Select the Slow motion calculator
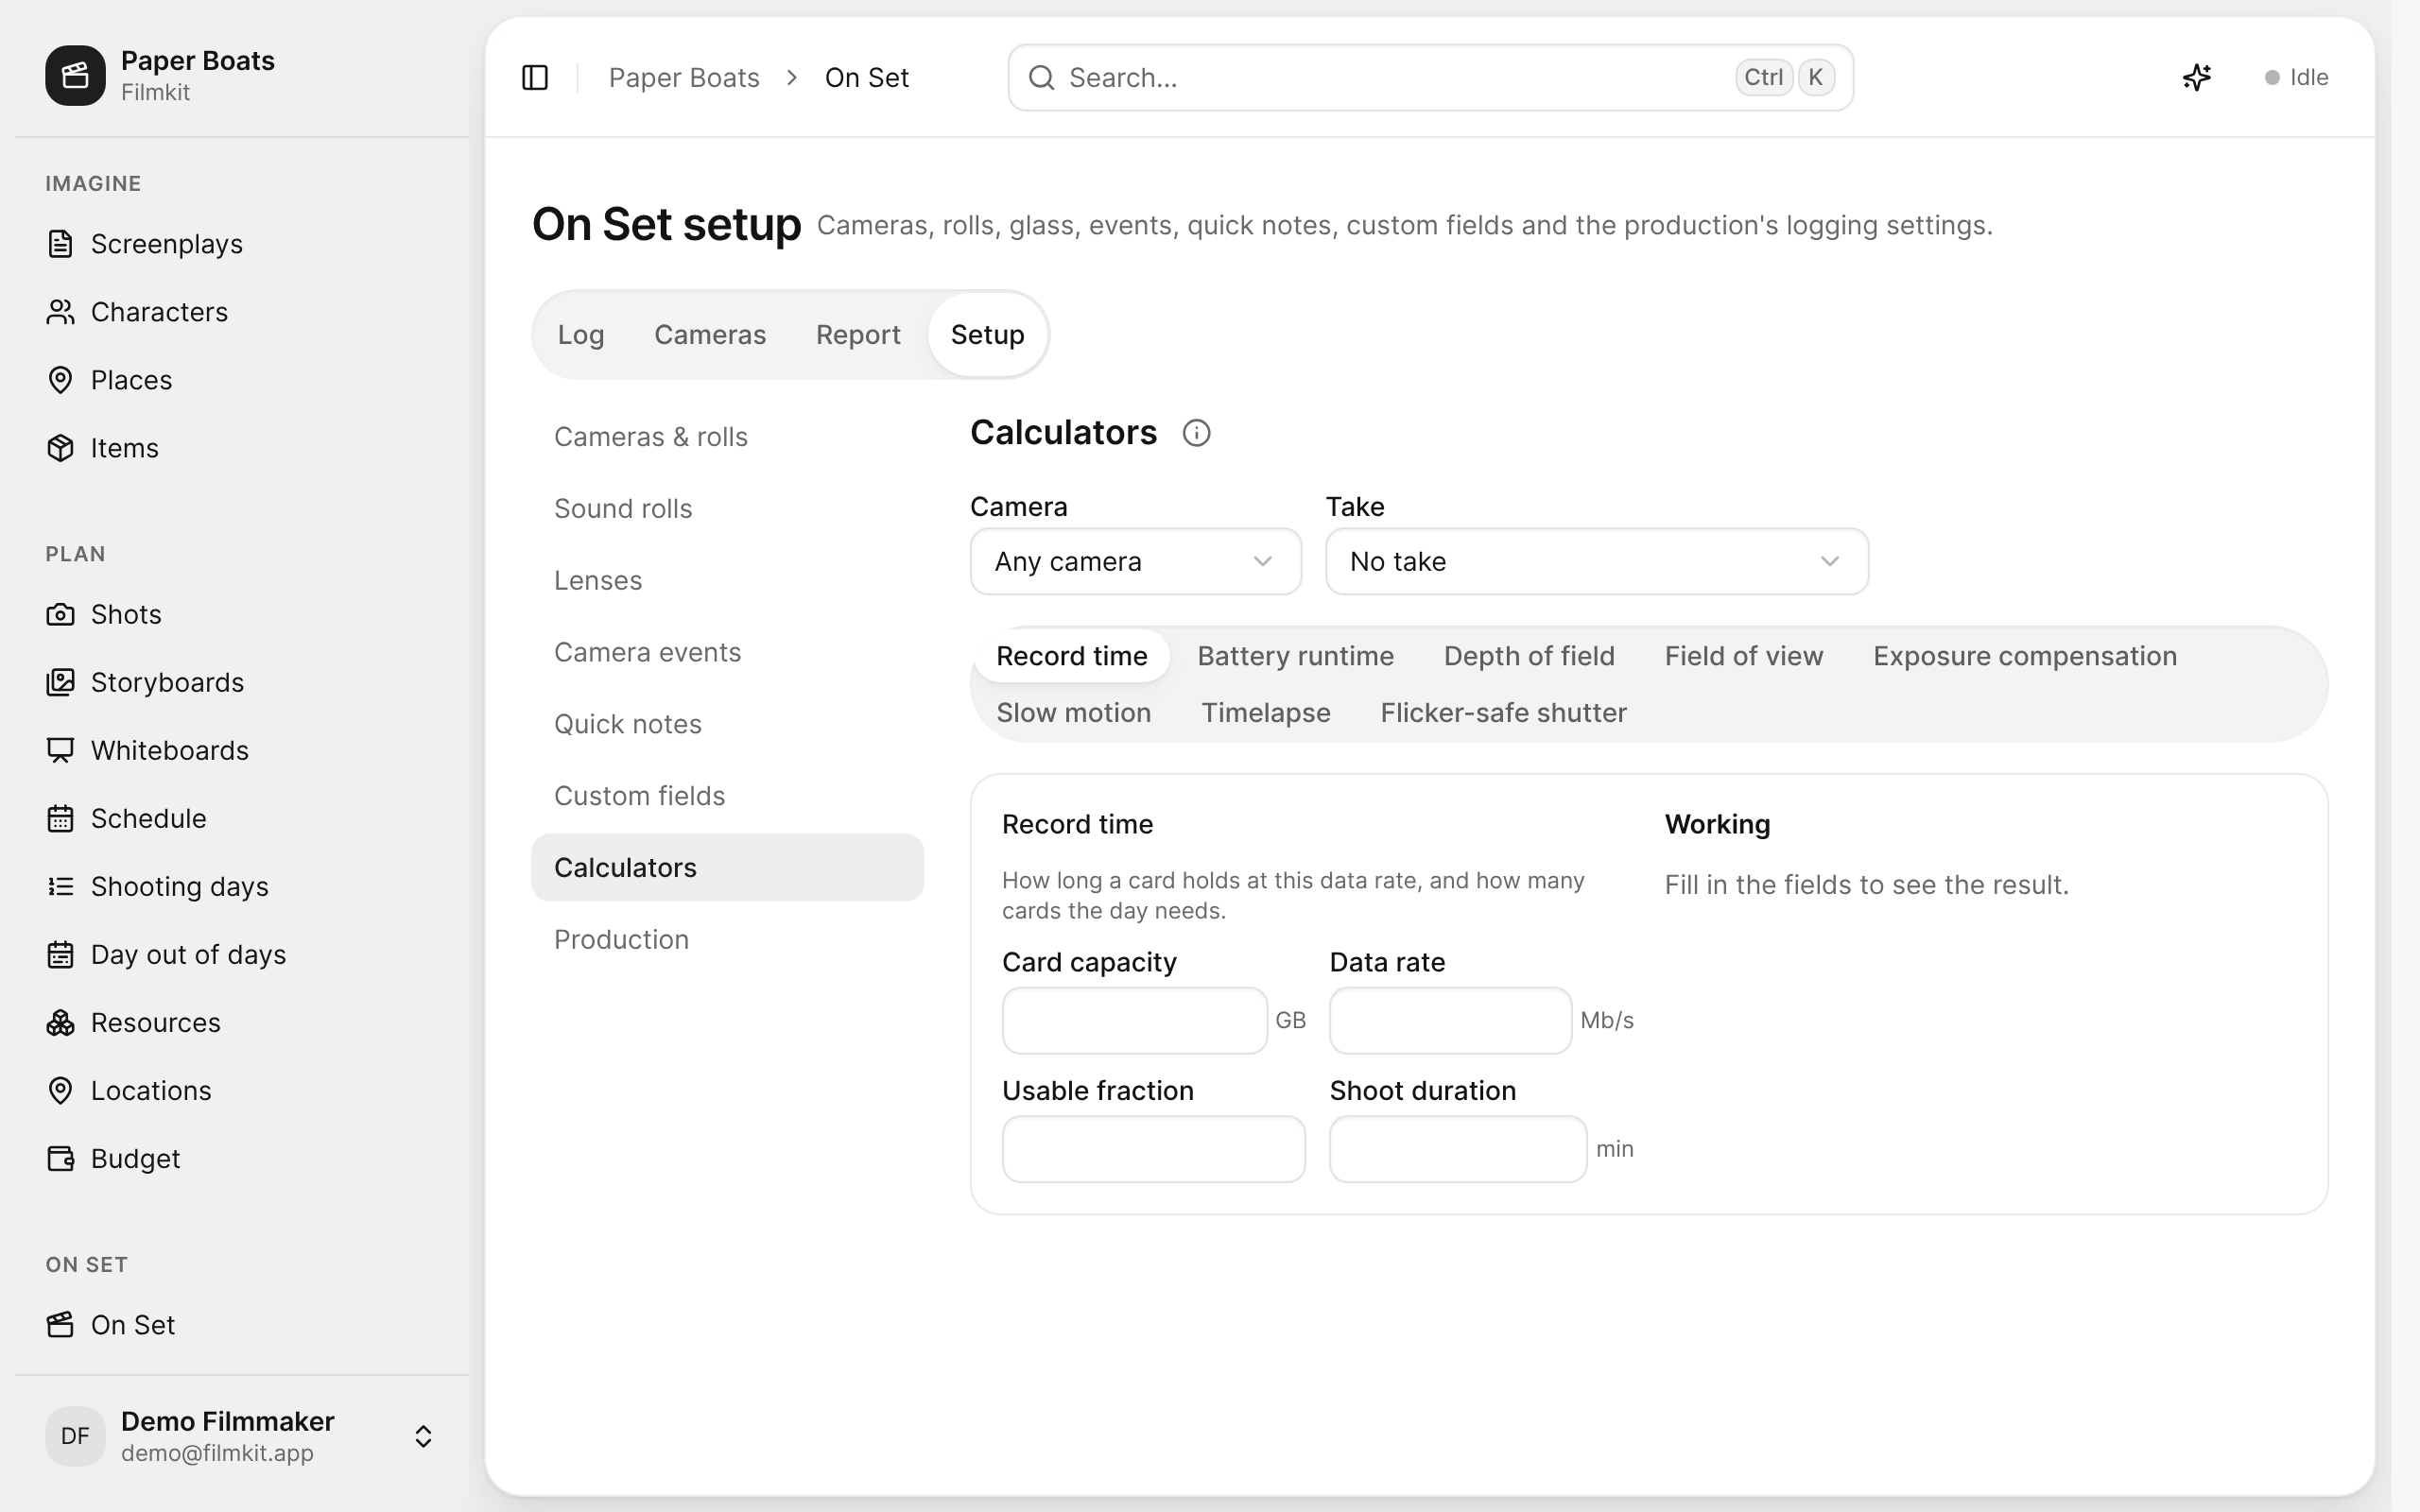This screenshot has width=2420, height=1512. pos(1073,713)
